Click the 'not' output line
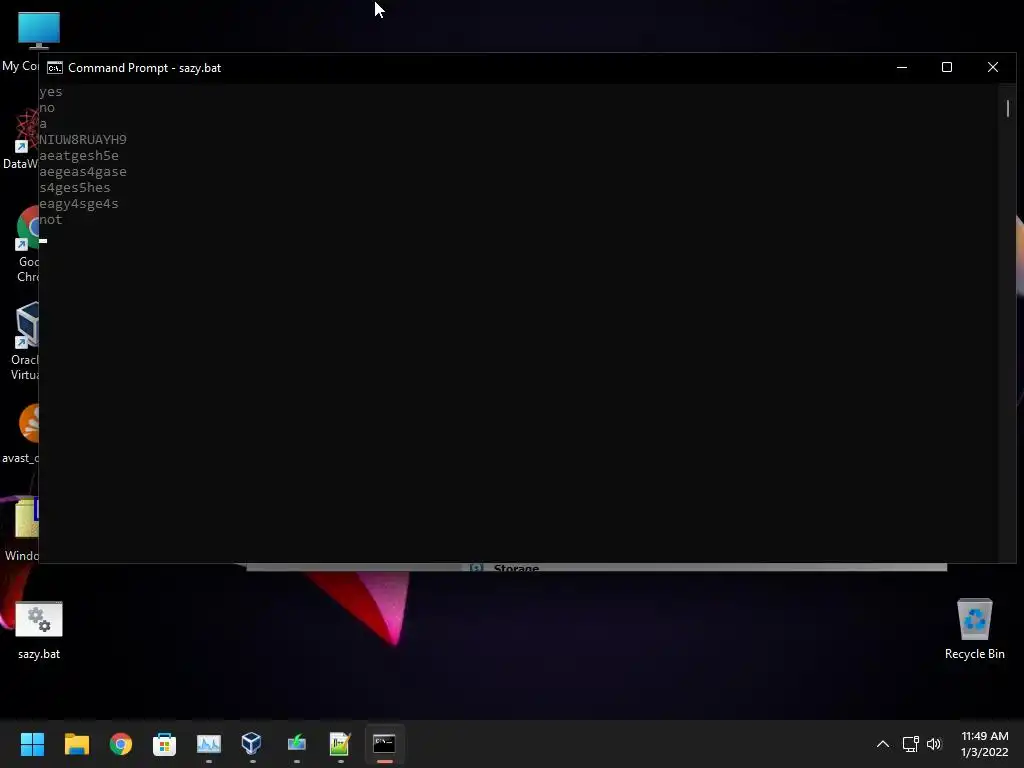The image size is (1024, 768). 51,220
